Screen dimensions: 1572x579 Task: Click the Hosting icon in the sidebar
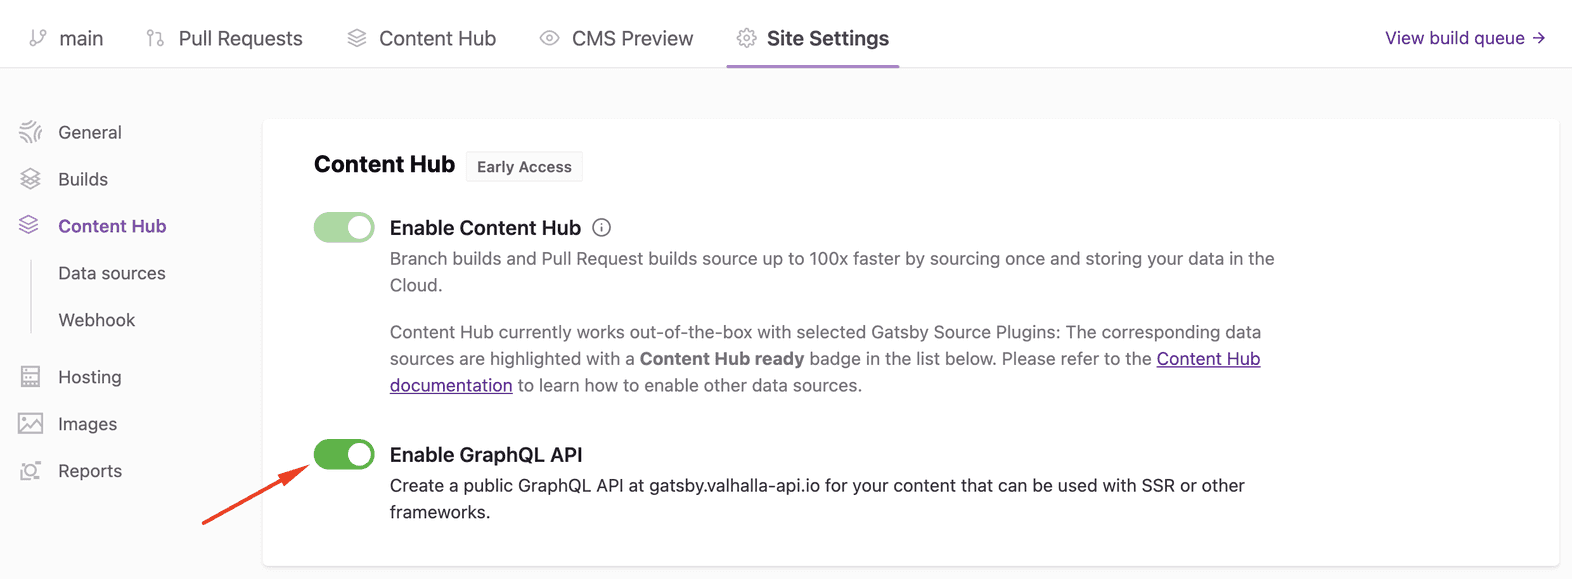click(x=30, y=376)
